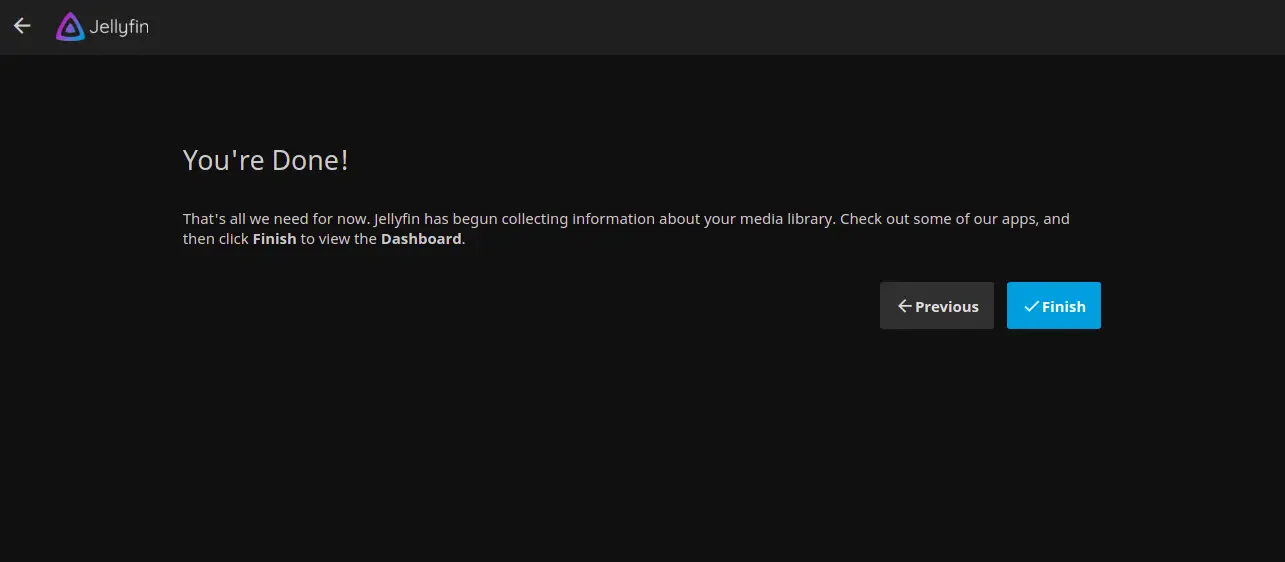Click the "You're Done!" heading

[266, 160]
